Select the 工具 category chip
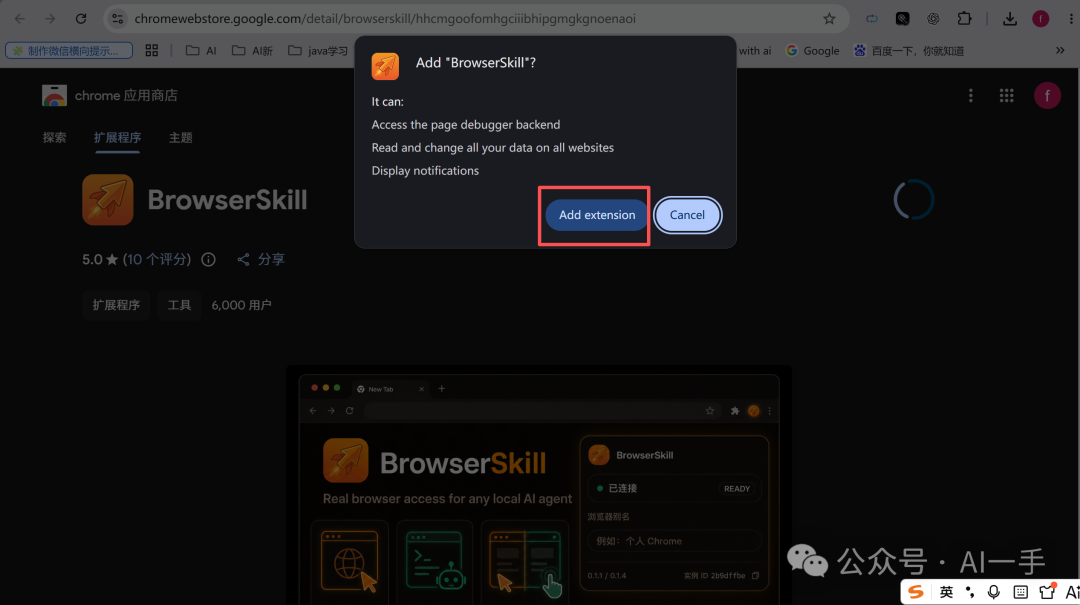The image size is (1080, 605). click(179, 305)
